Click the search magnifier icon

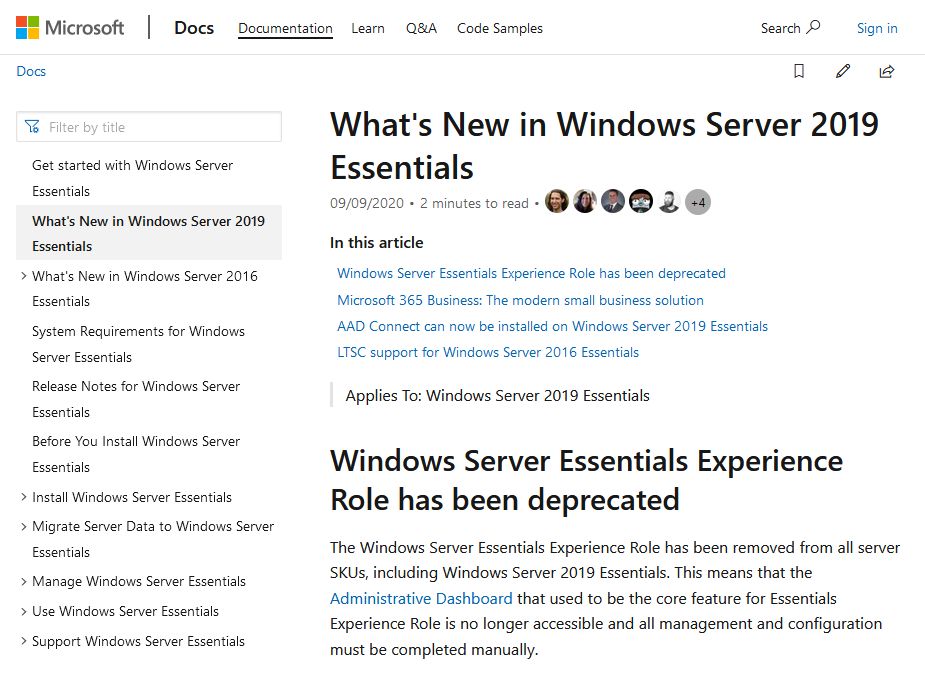813,28
